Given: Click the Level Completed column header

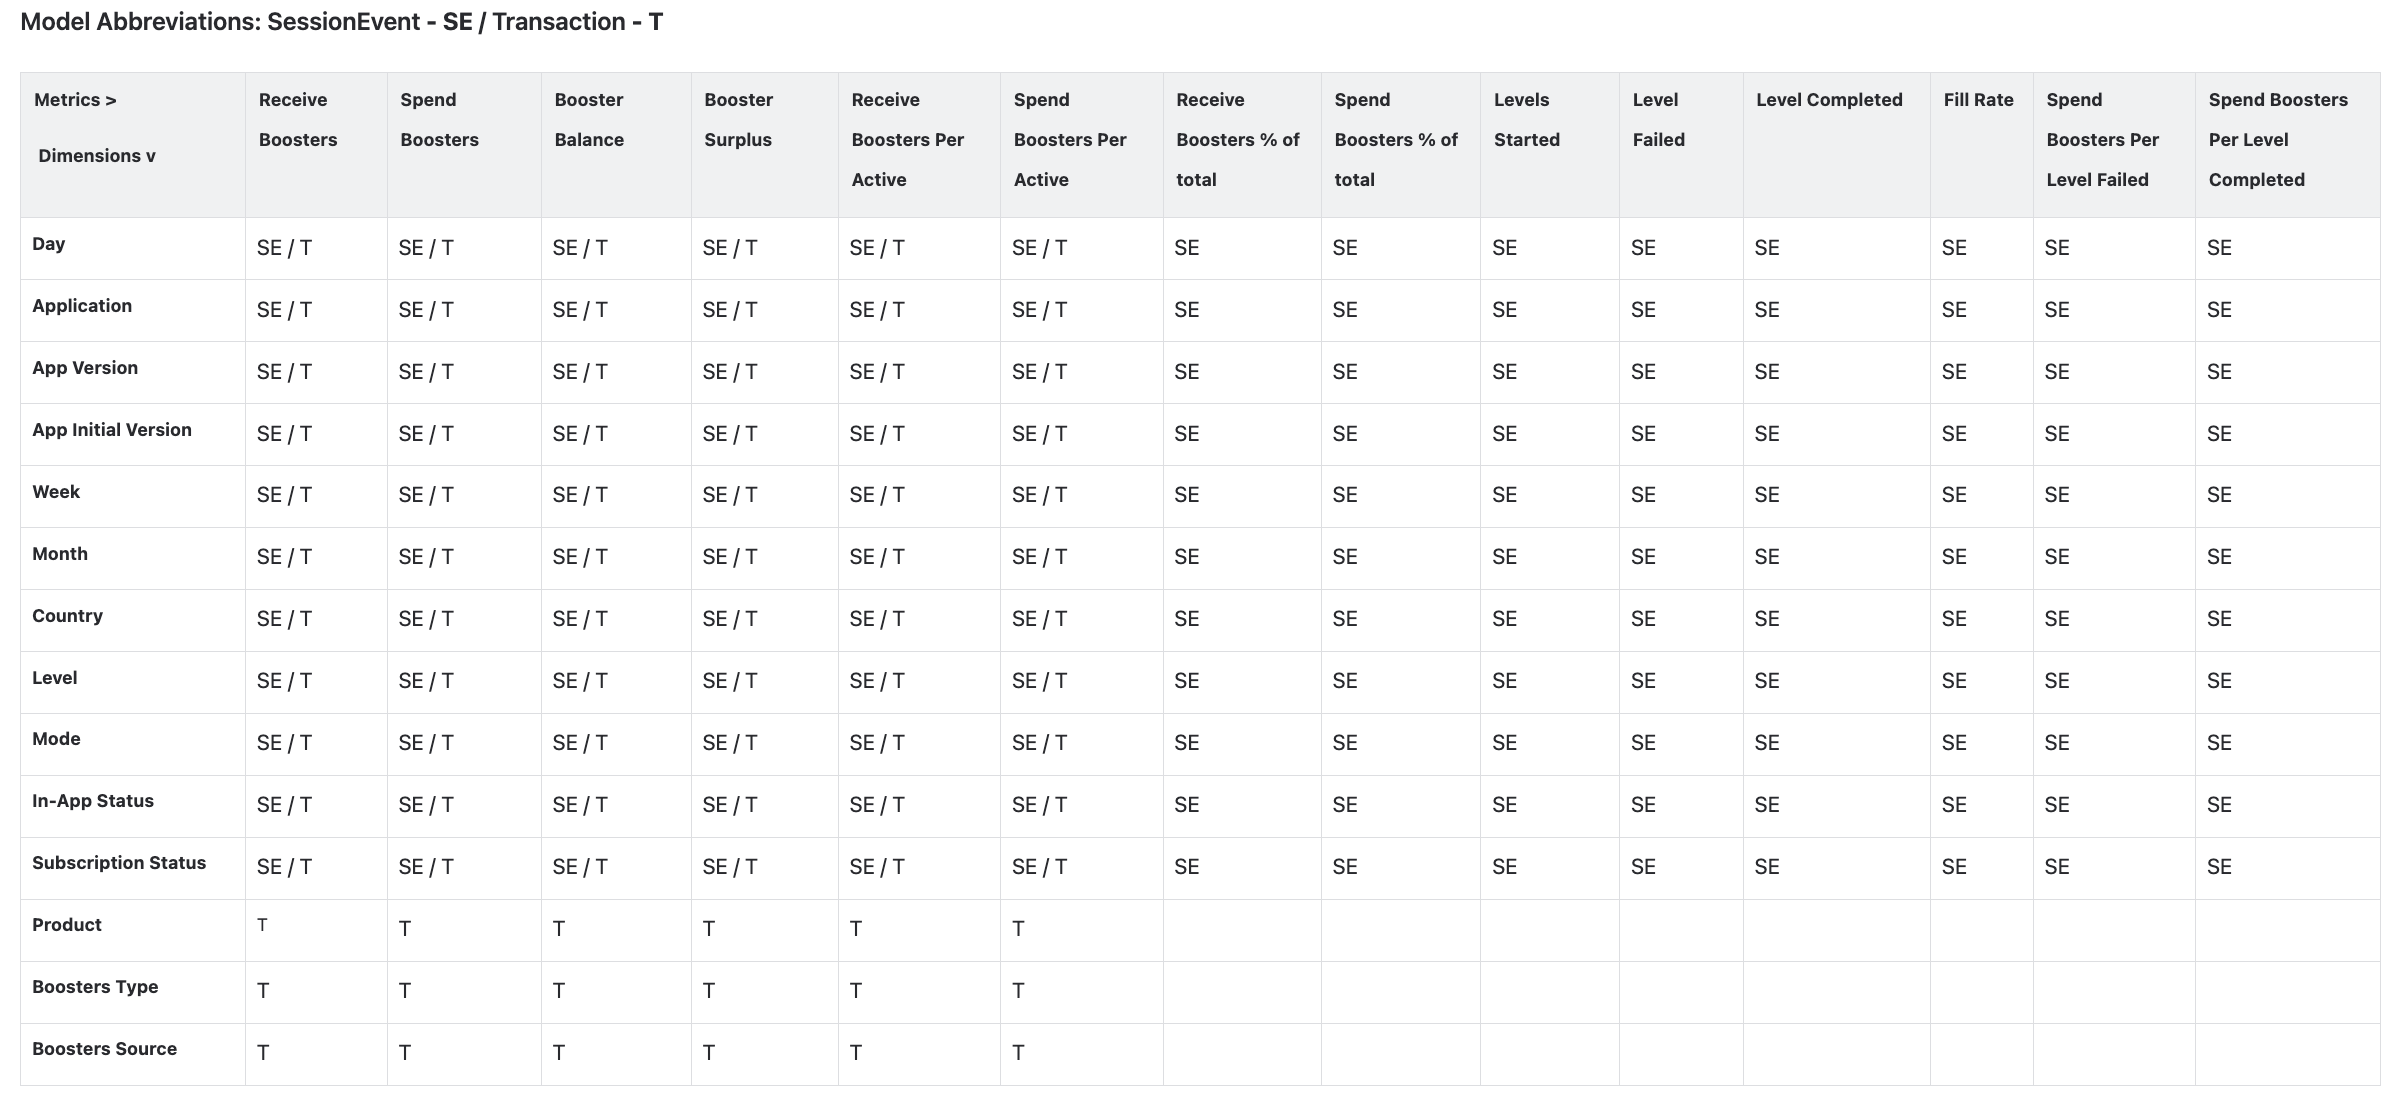Looking at the screenshot, I should pos(1829,100).
